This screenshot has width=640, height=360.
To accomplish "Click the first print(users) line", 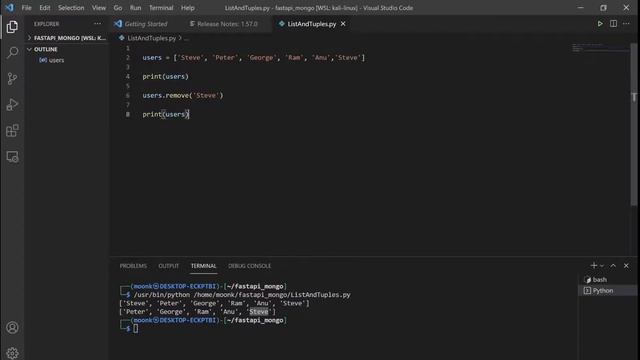I will (x=165, y=76).
